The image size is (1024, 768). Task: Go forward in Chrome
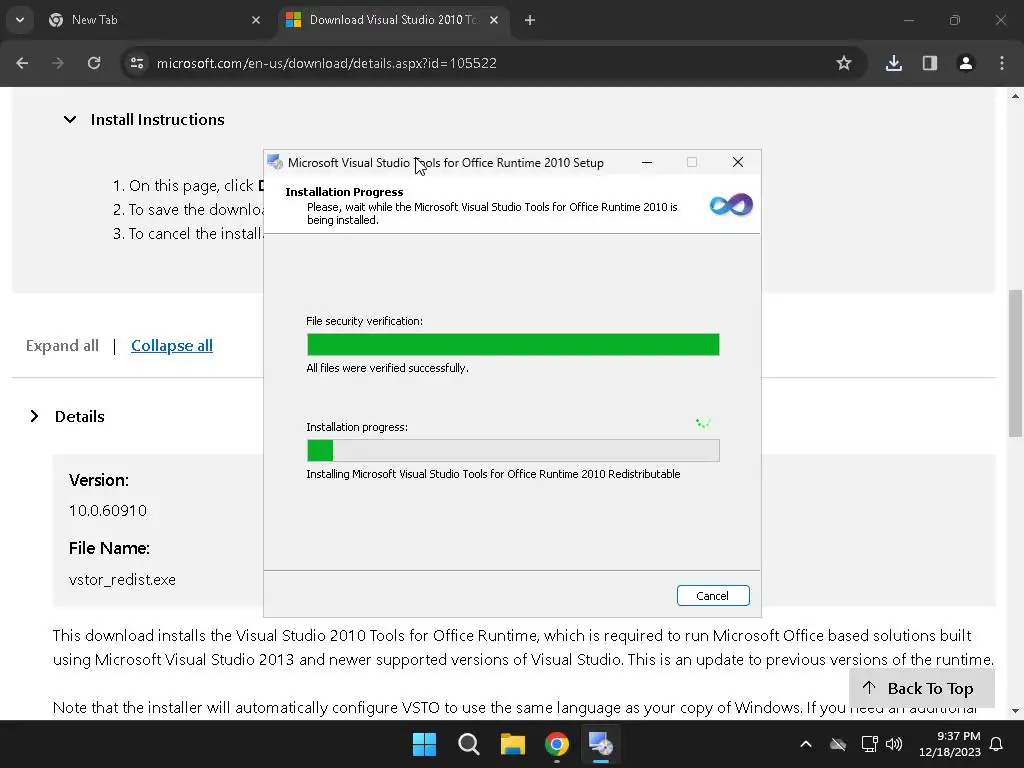tap(58, 63)
